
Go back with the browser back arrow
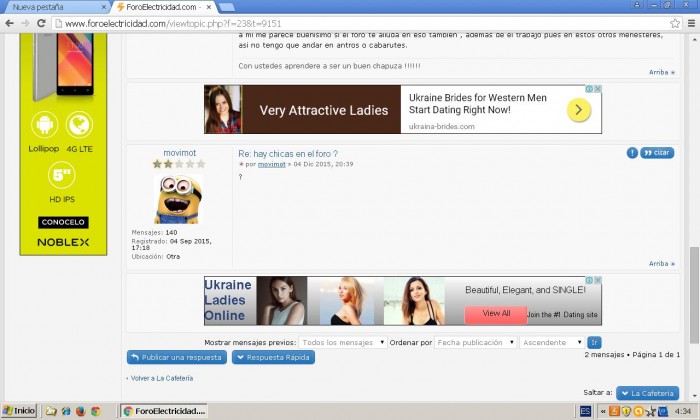[9, 23]
